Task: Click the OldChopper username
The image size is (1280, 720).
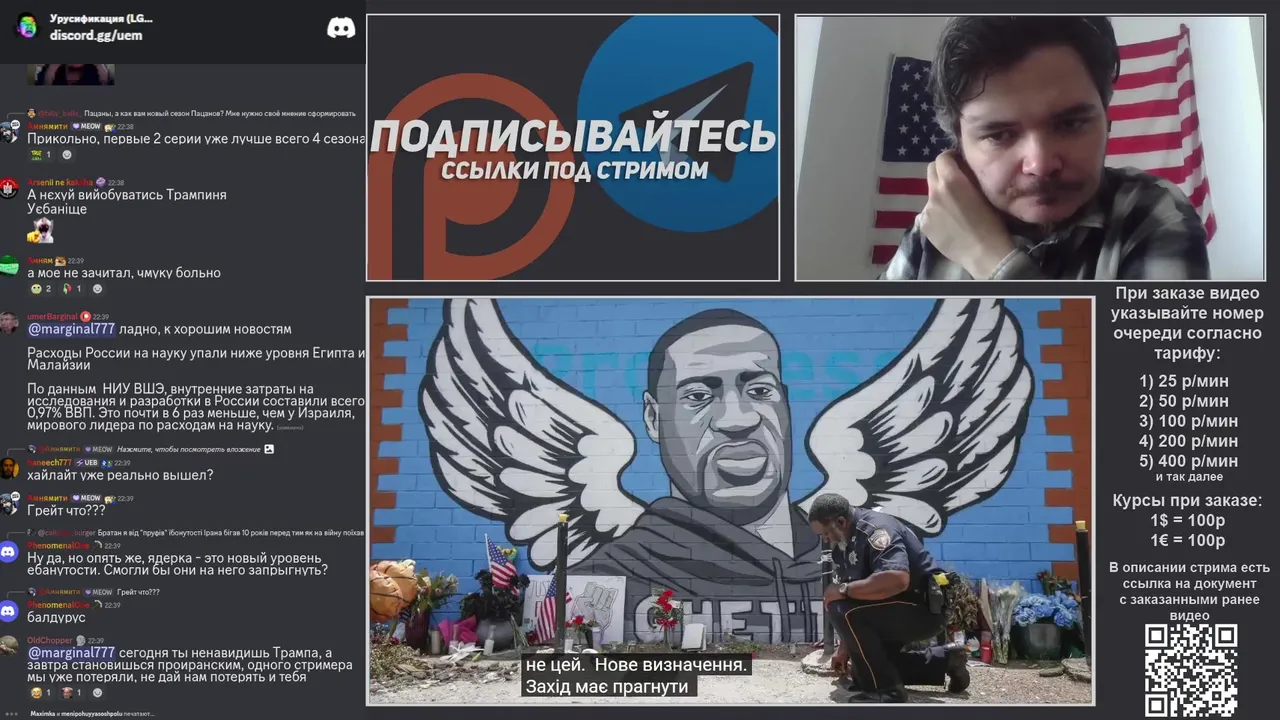Action: click(x=49, y=640)
